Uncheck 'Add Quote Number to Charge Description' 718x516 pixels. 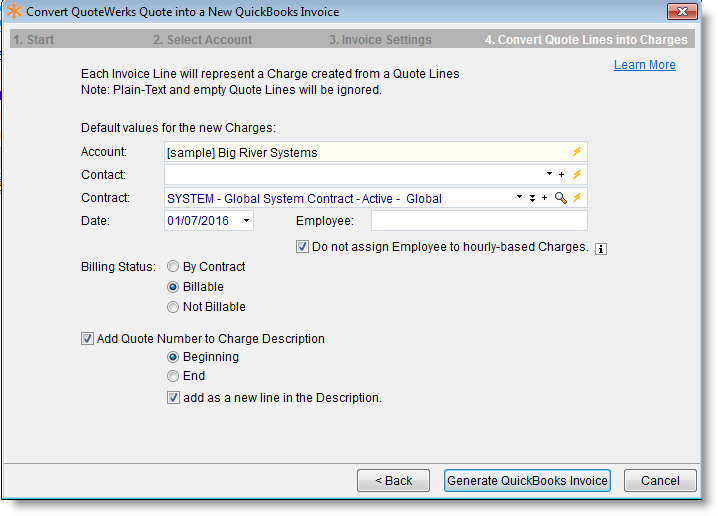[87, 339]
